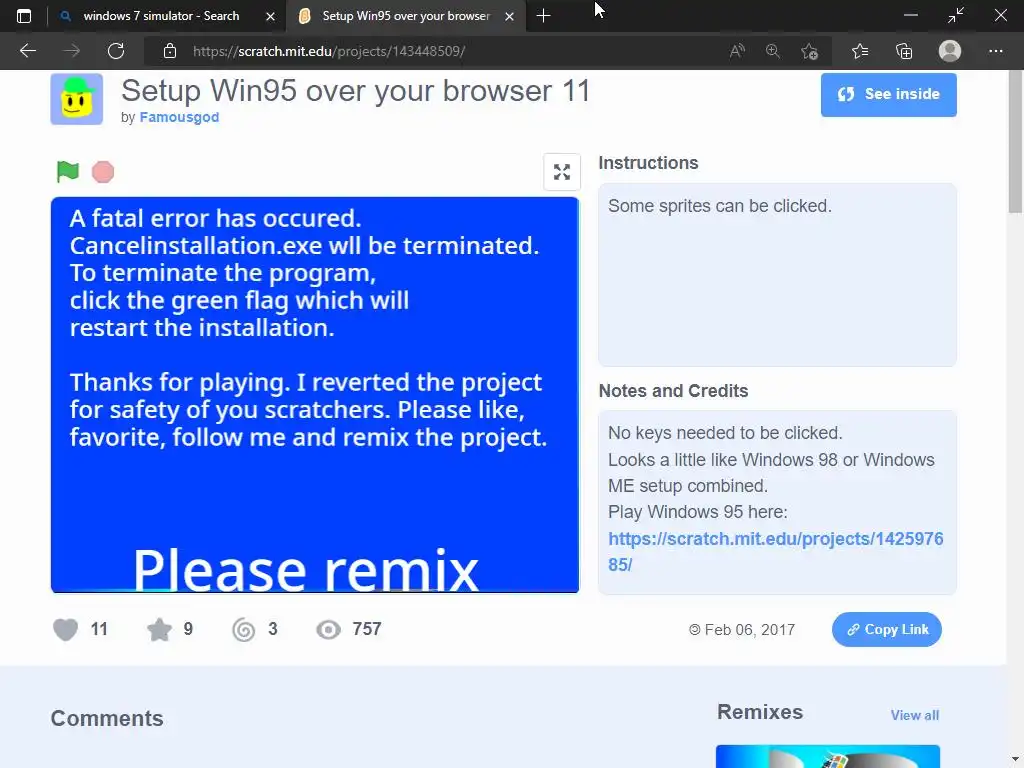The height and width of the screenshot is (768, 1024).
Task: Click the zoom magnifier icon in address bar
Action: click(773, 51)
